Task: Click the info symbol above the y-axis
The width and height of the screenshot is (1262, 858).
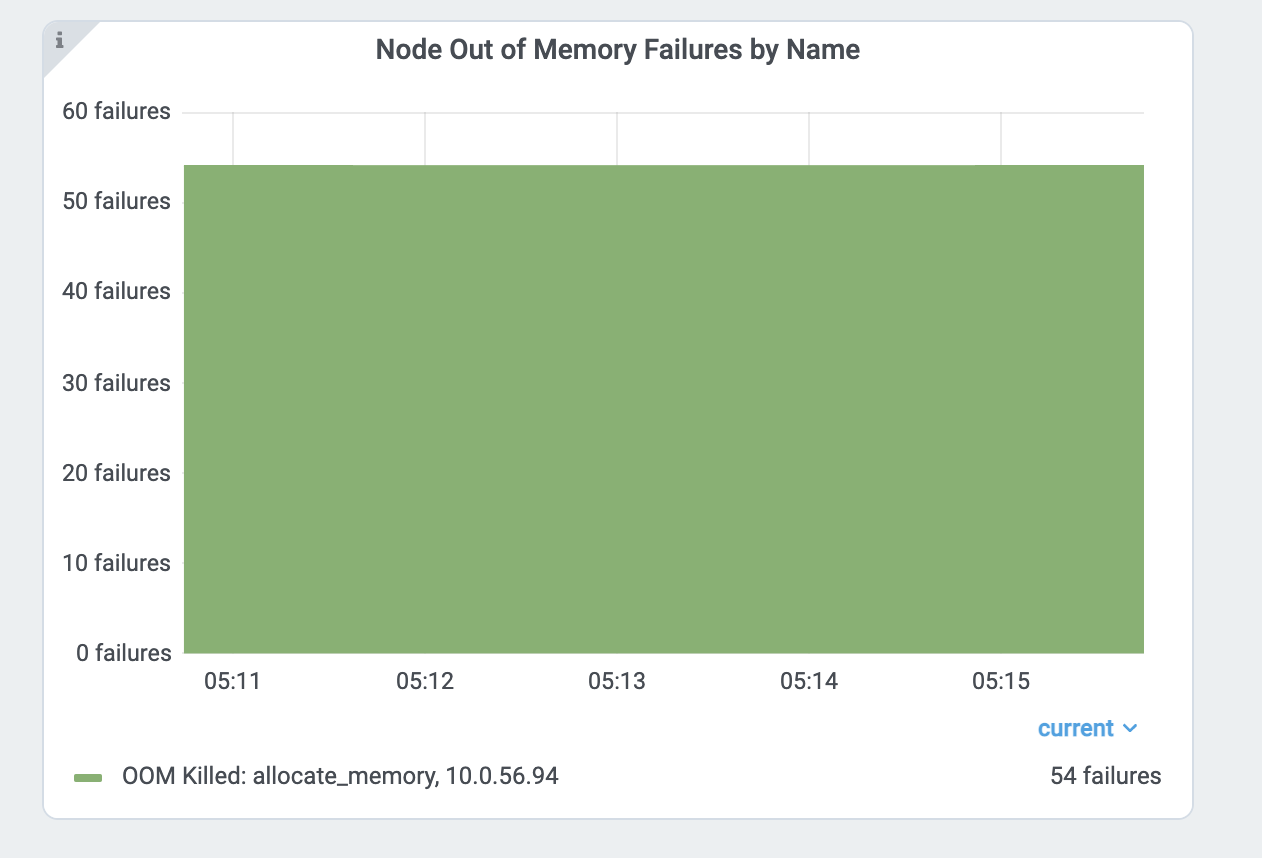Action: [60, 41]
